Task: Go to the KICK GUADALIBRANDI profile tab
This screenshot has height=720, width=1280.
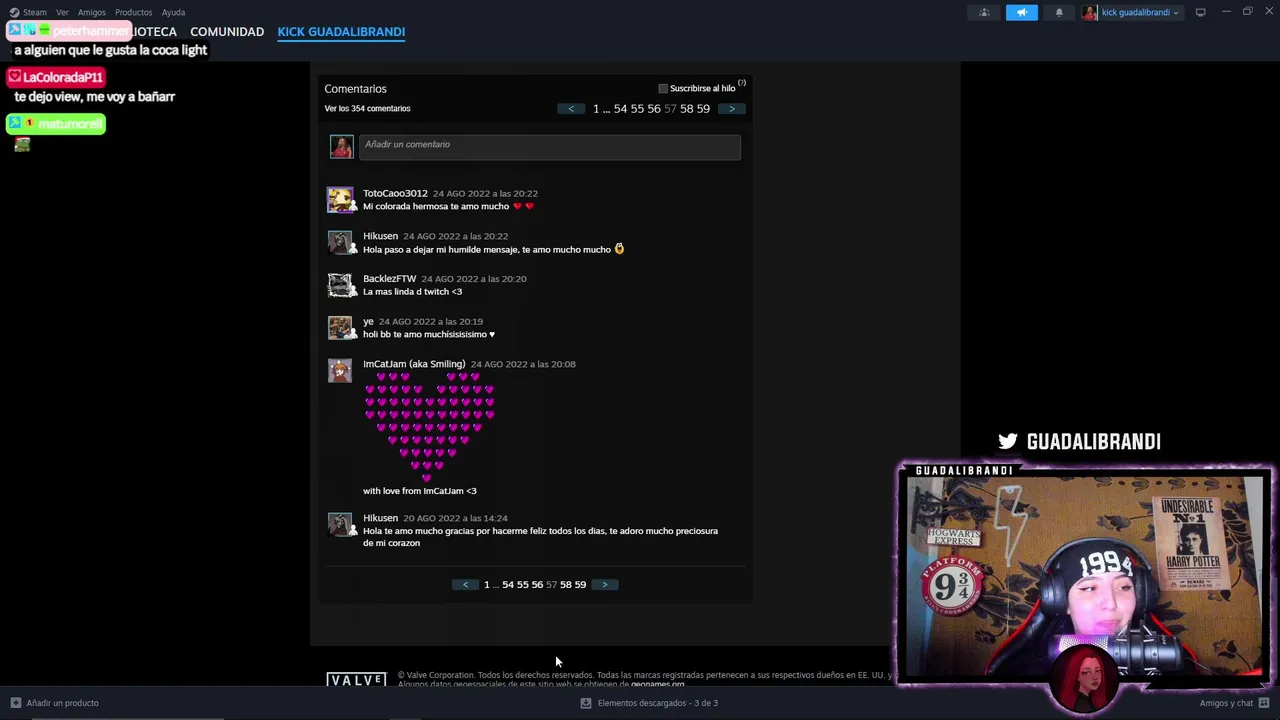Action: click(341, 32)
